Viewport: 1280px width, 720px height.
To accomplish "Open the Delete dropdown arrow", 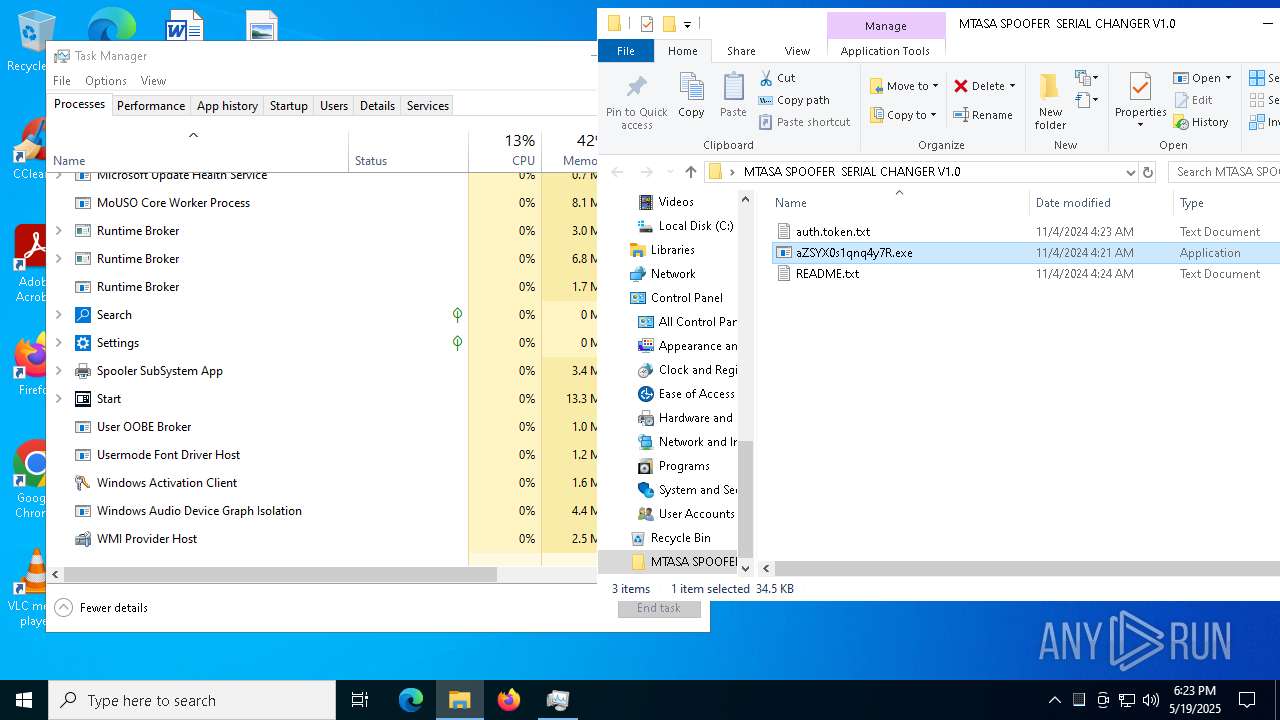I will pyautogui.click(x=1012, y=86).
